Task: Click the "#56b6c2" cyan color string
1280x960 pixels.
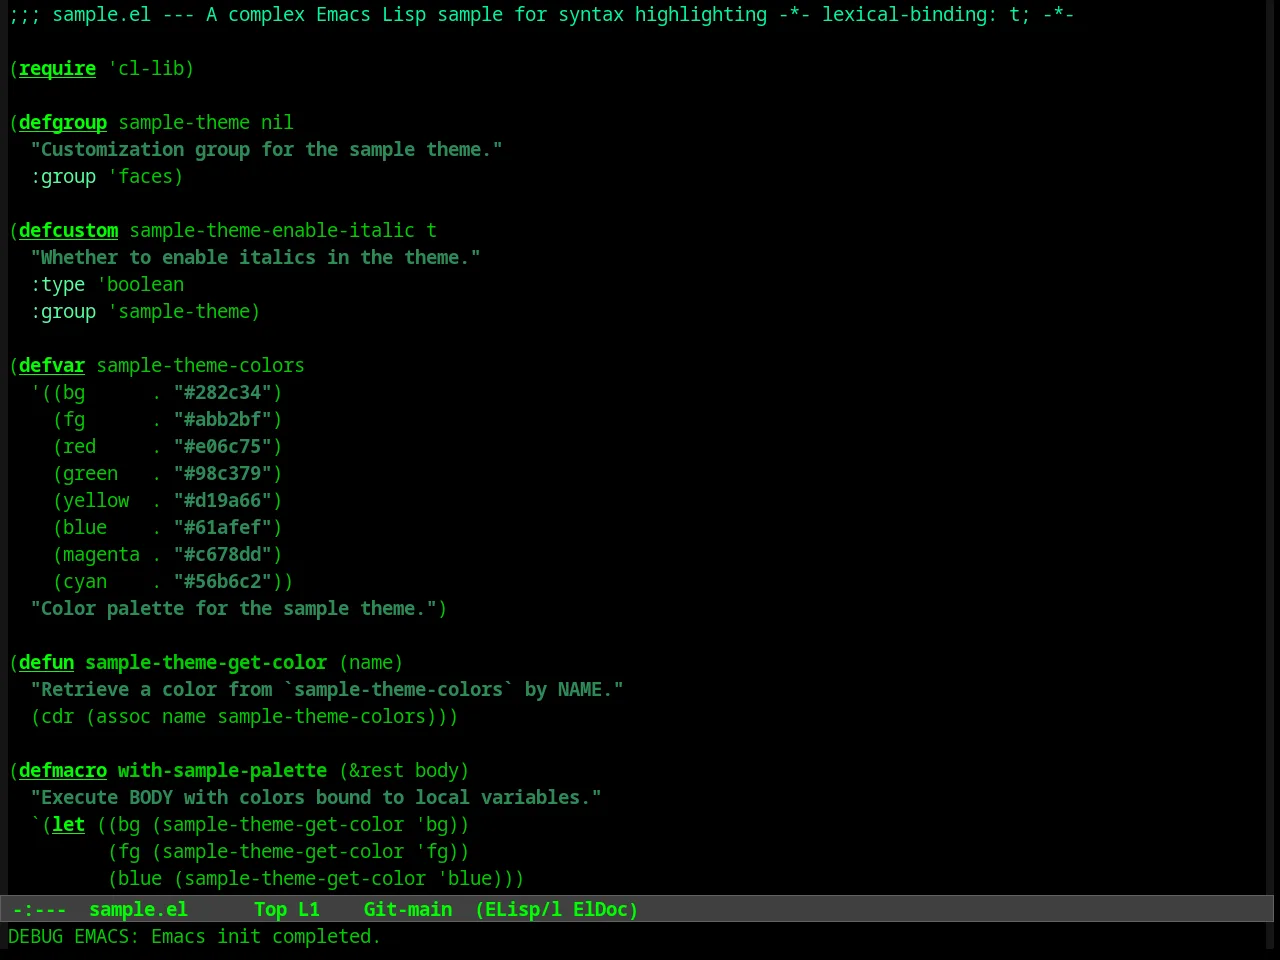Action: click(x=223, y=581)
